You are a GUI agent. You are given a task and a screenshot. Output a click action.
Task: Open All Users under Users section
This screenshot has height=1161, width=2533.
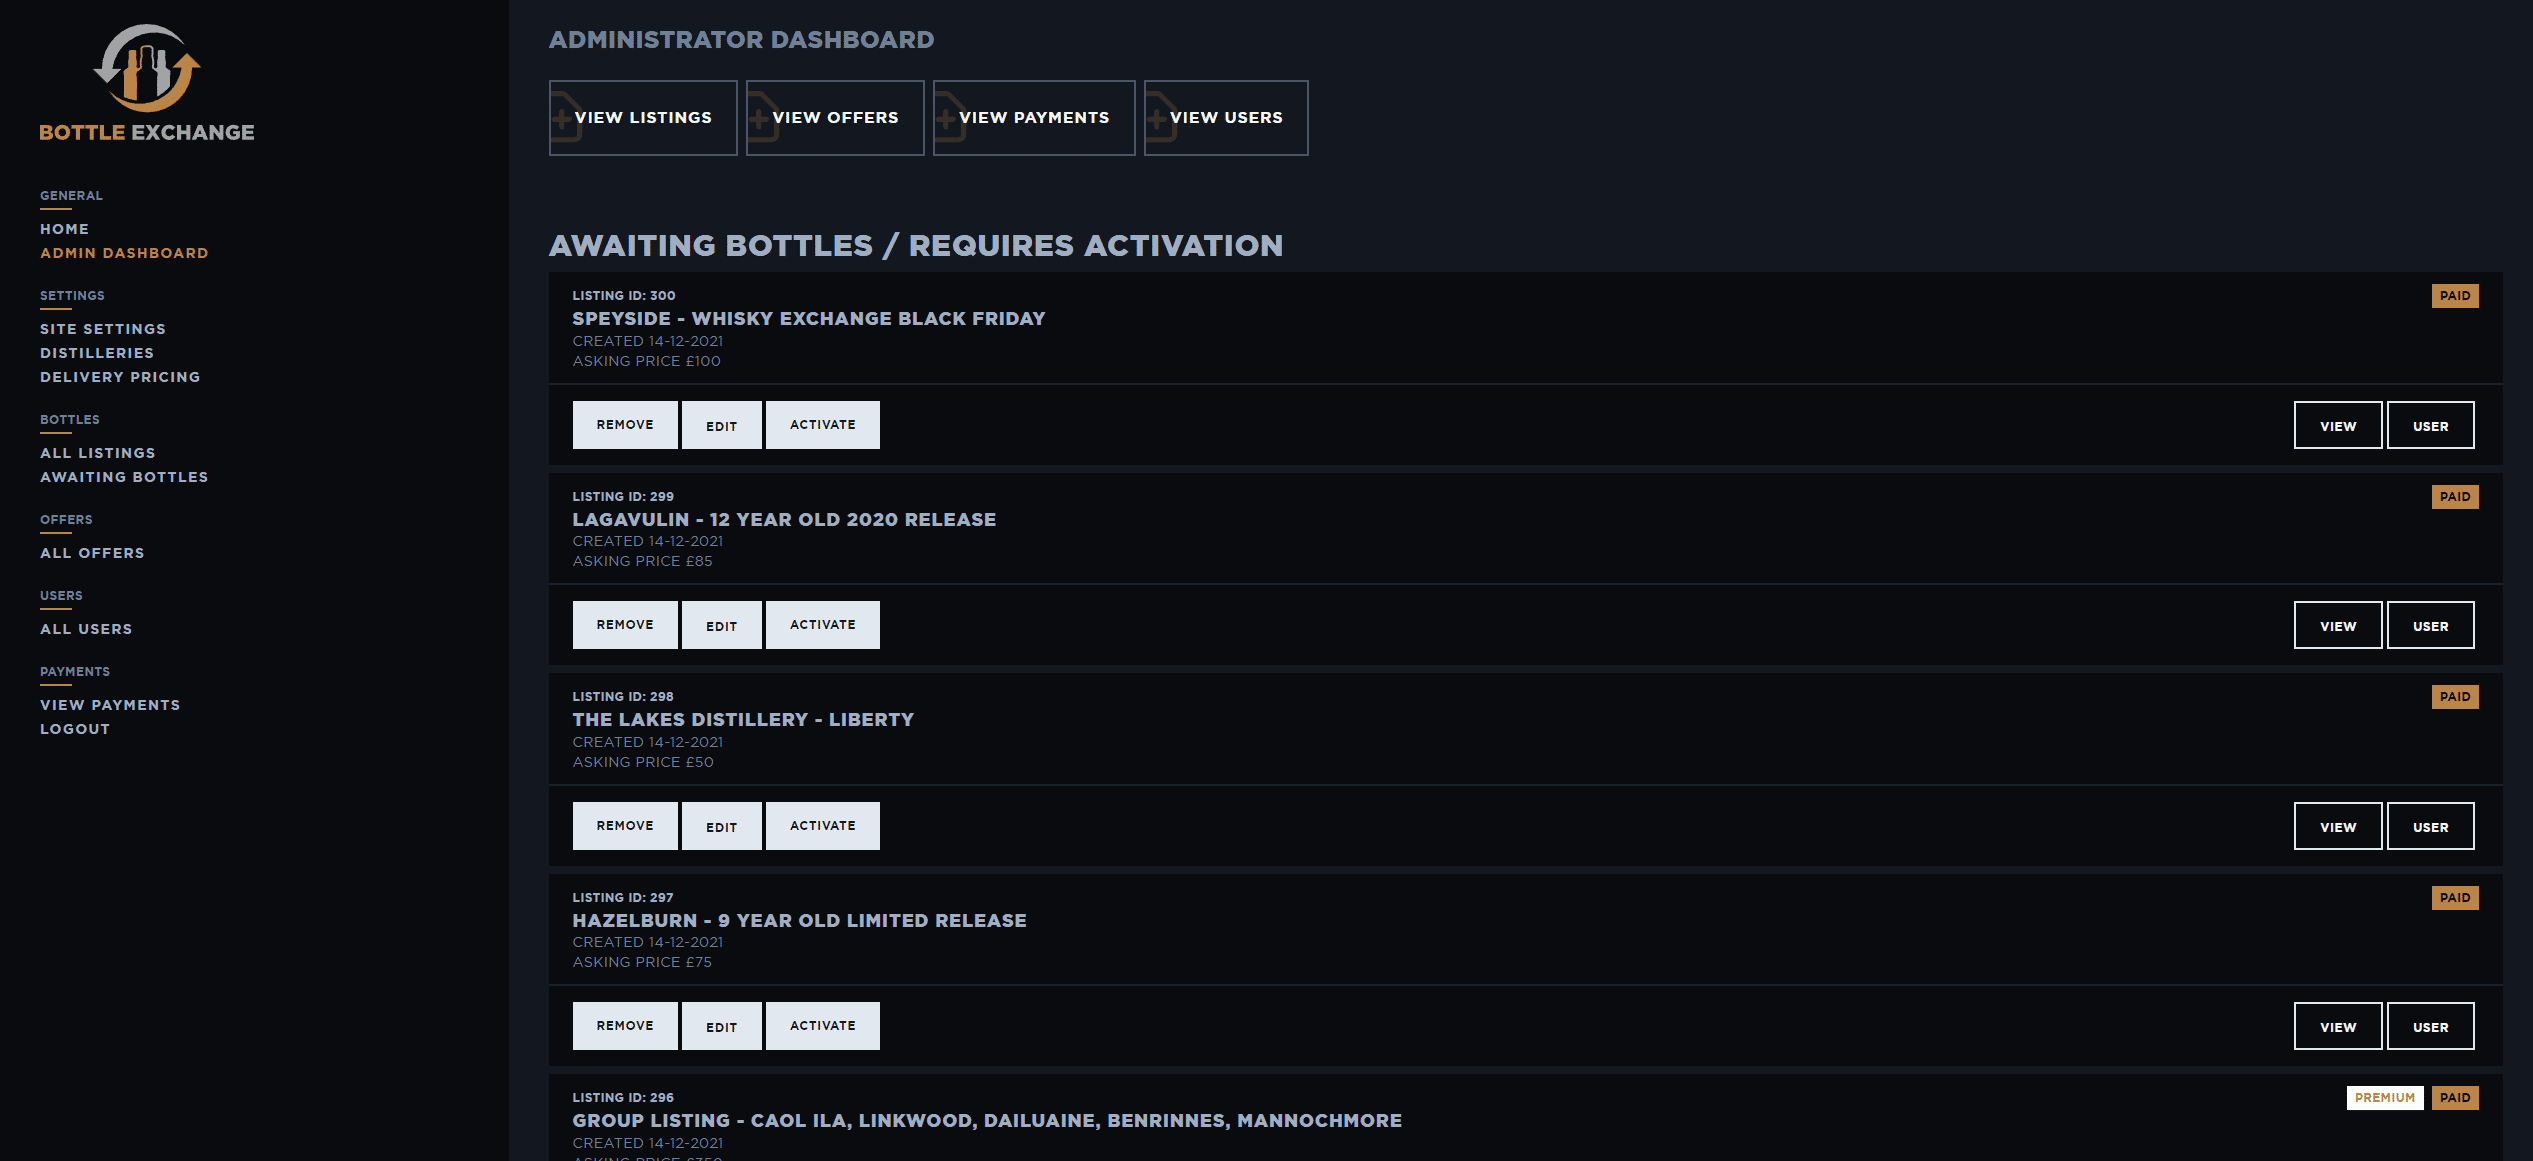(x=85, y=629)
